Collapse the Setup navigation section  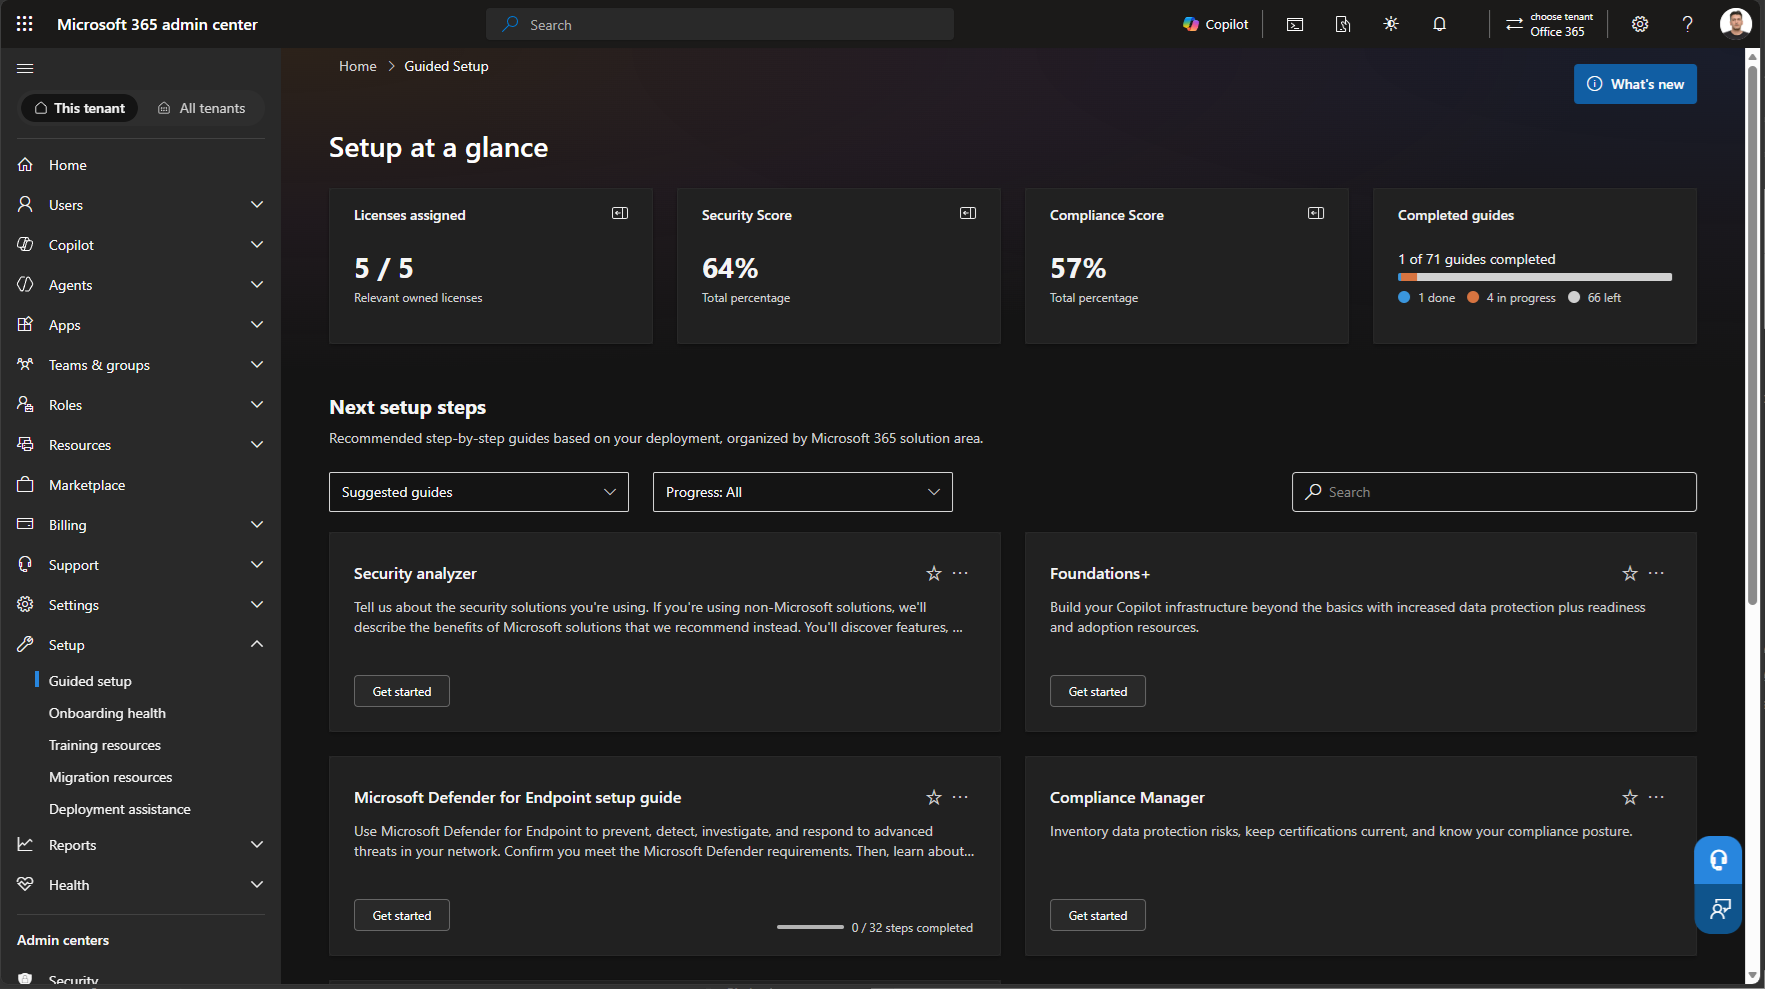coord(140,645)
